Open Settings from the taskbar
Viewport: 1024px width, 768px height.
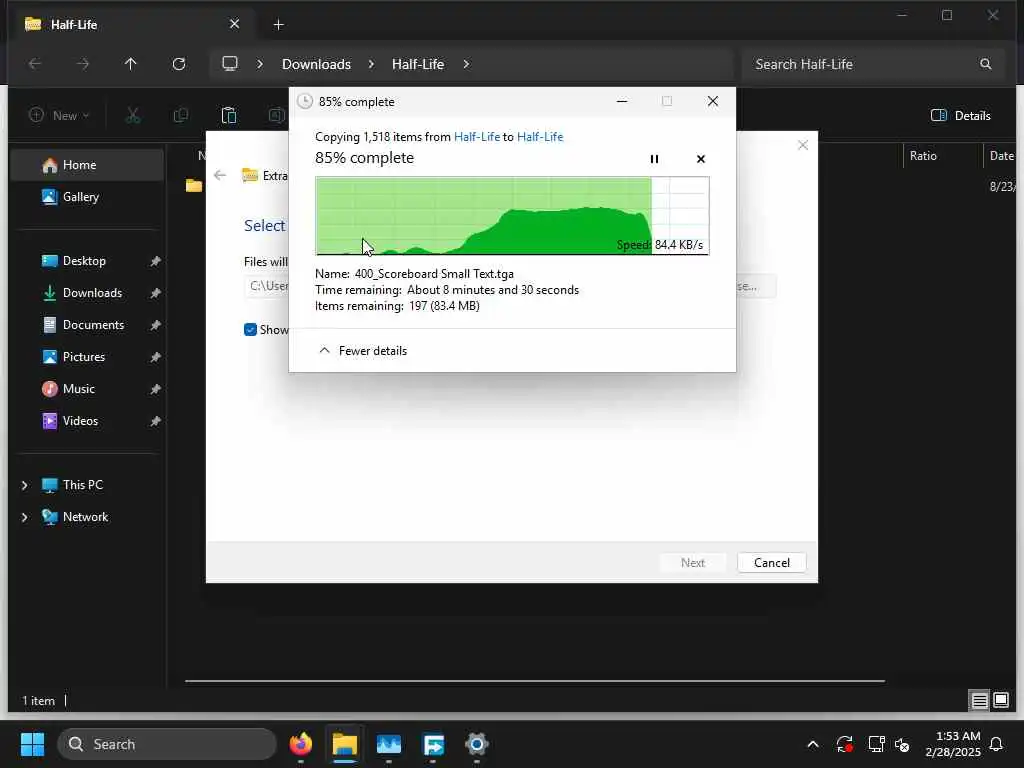pos(477,744)
